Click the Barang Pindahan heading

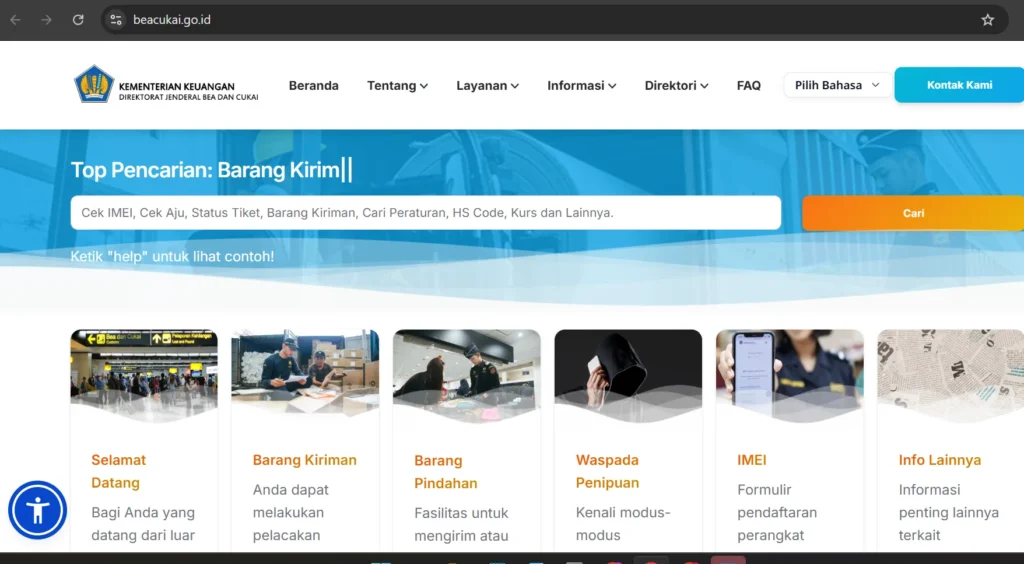[445, 472]
